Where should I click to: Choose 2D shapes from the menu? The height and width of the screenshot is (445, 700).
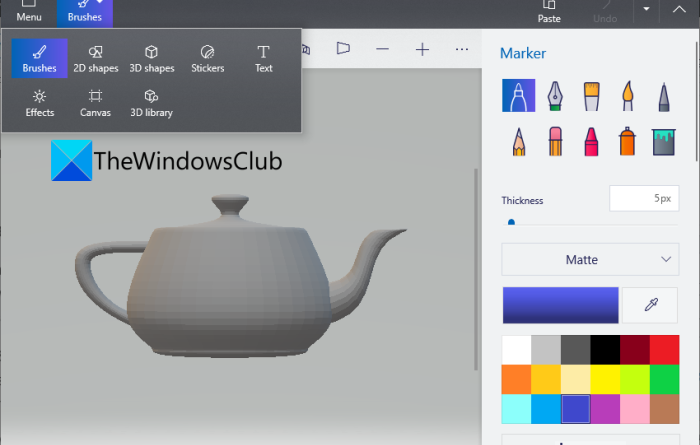coord(96,58)
